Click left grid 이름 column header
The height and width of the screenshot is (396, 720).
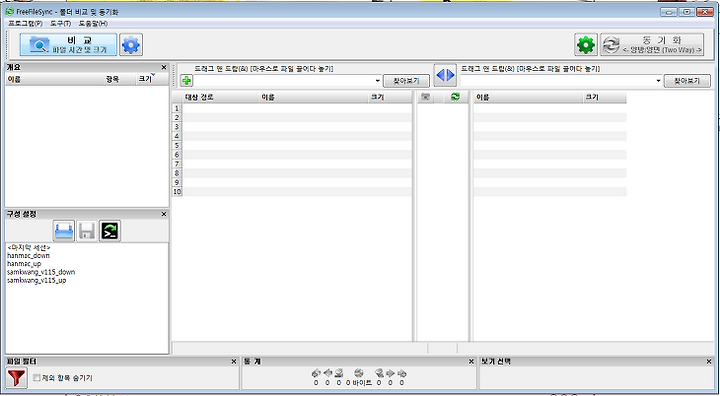tap(314, 97)
